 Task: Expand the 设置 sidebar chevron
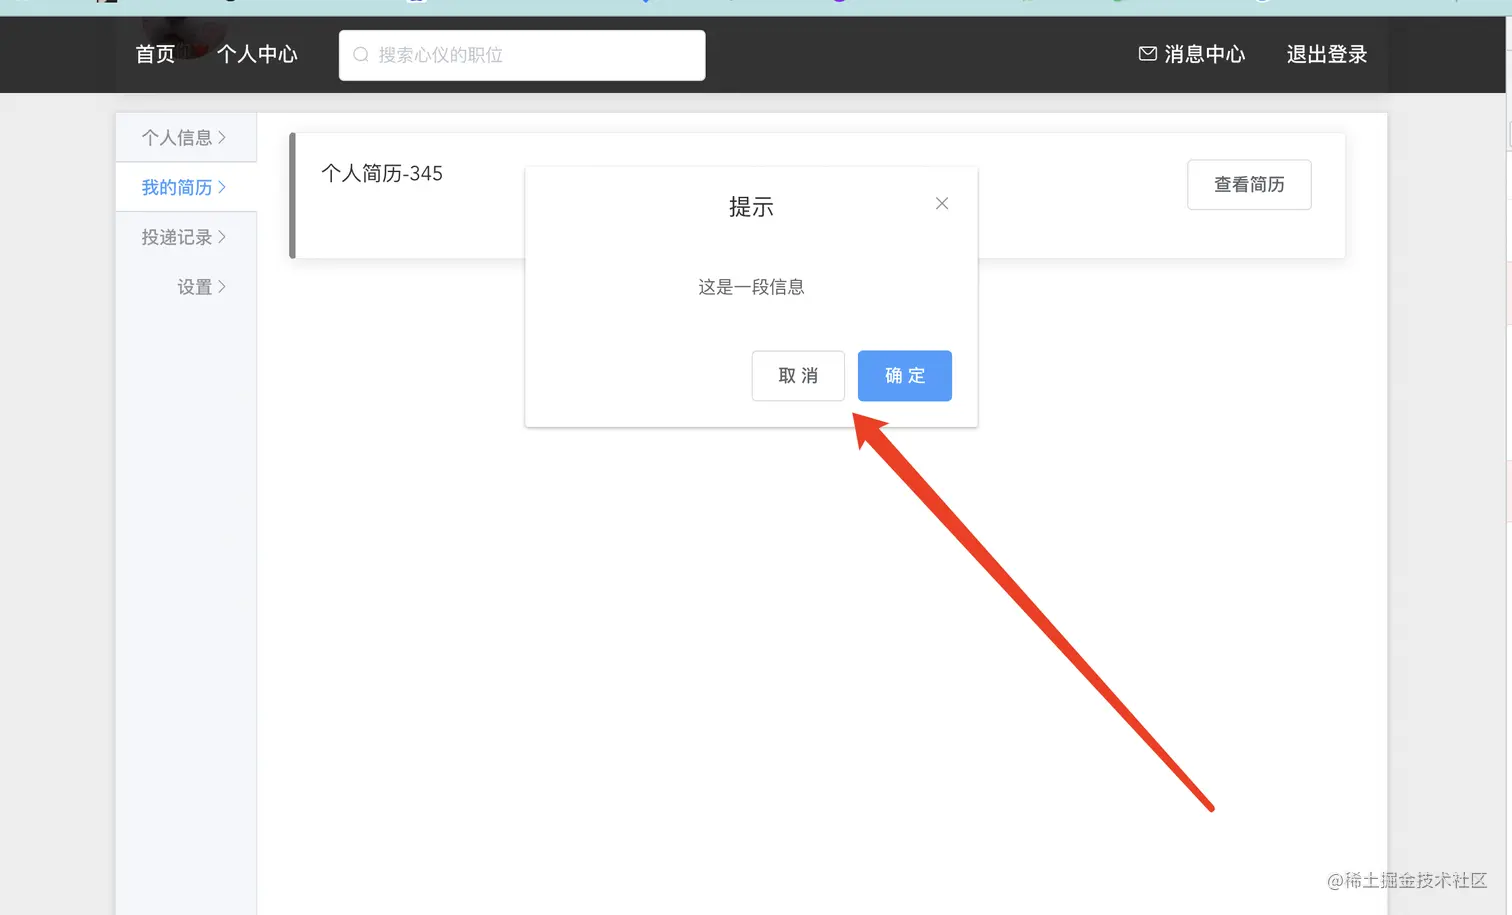[x=222, y=286]
